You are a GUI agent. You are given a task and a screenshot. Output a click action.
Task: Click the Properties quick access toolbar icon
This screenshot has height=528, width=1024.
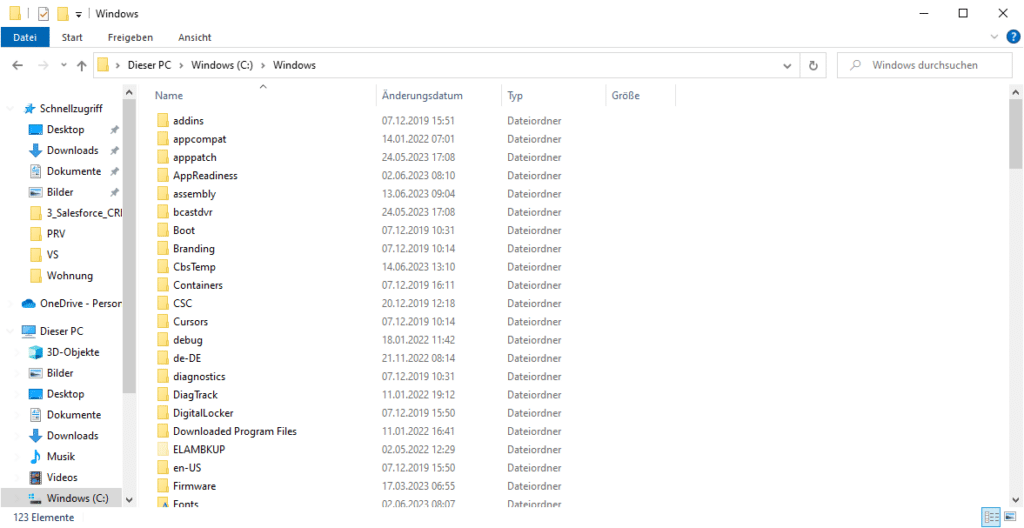coord(43,14)
